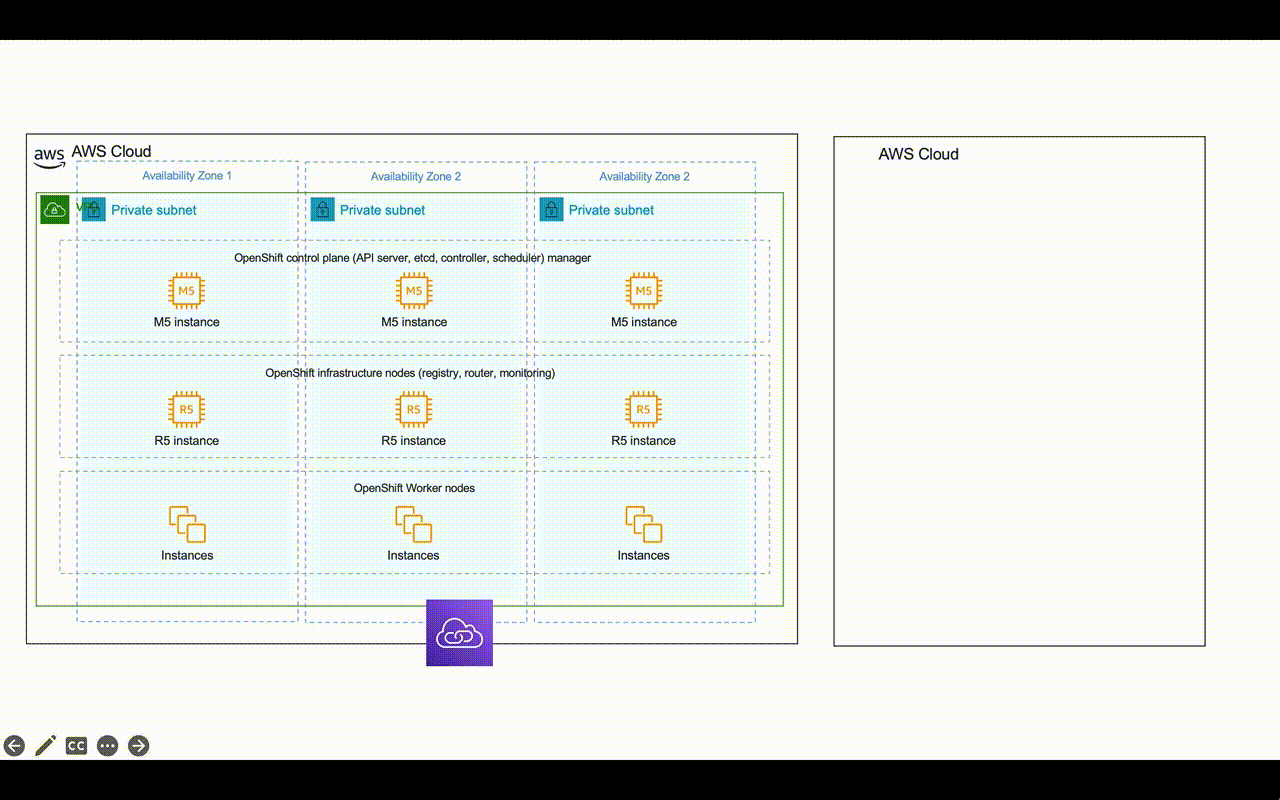1280x800 pixels.
Task: Click the middle M5 instance chip icon
Action: tap(413, 291)
